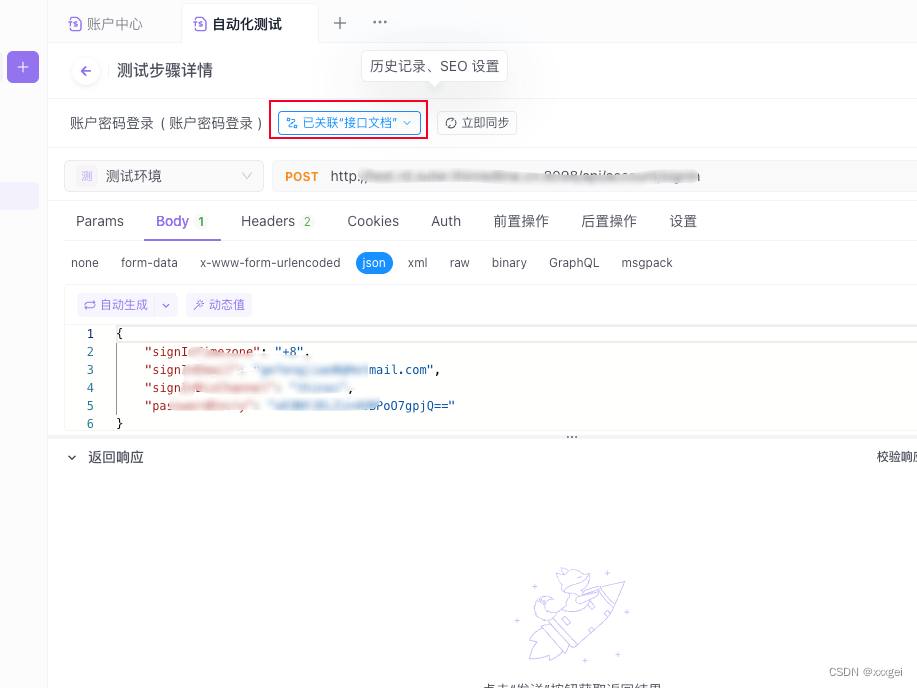Click JSON editor line 2 timezone value

point(289,352)
